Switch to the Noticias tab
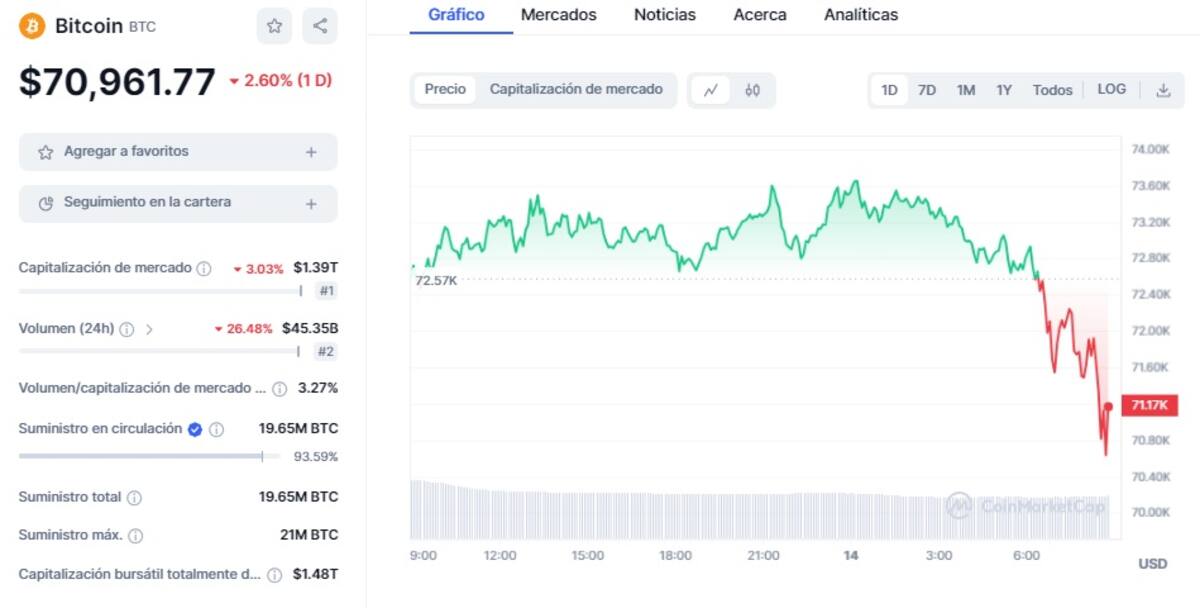The height and width of the screenshot is (608, 1200). (x=665, y=15)
